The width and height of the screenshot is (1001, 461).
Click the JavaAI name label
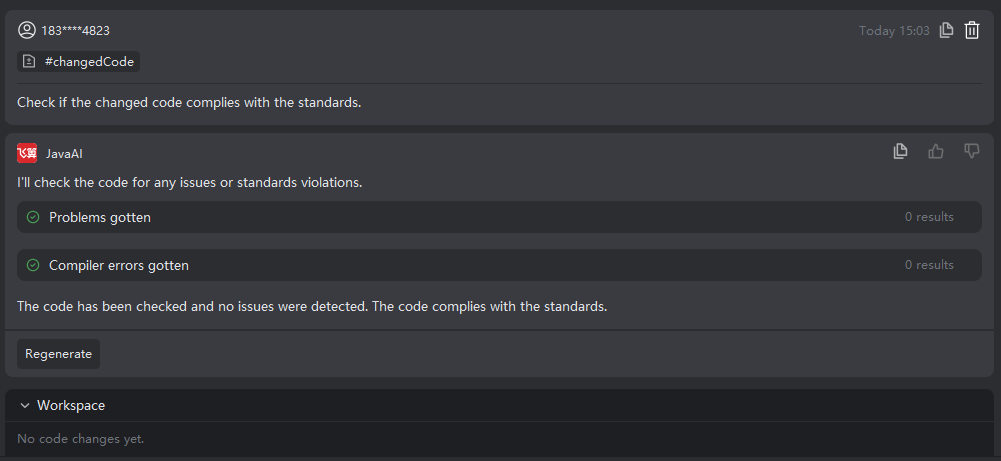tap(64, 154)
